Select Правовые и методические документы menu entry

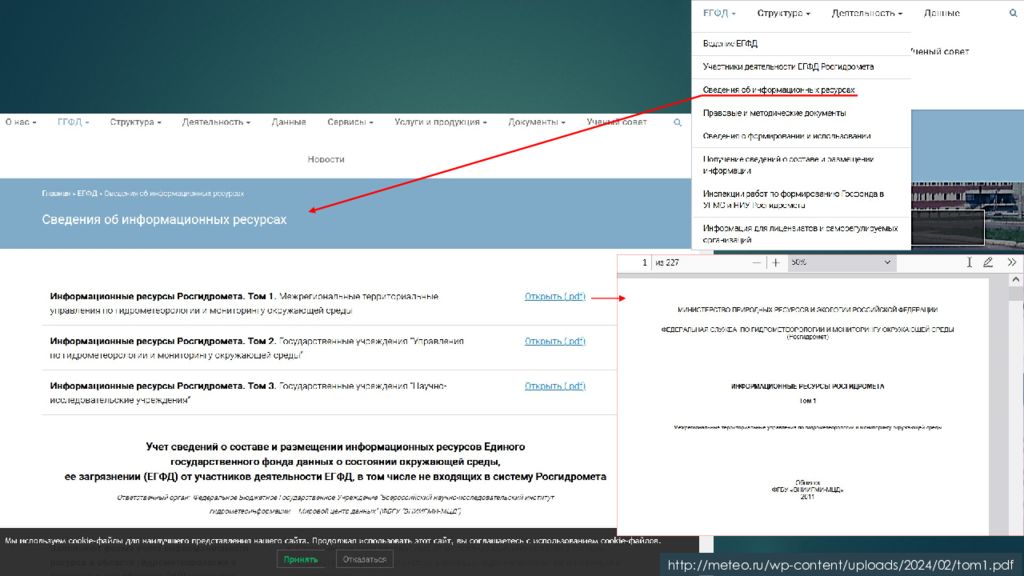[775, 113]
